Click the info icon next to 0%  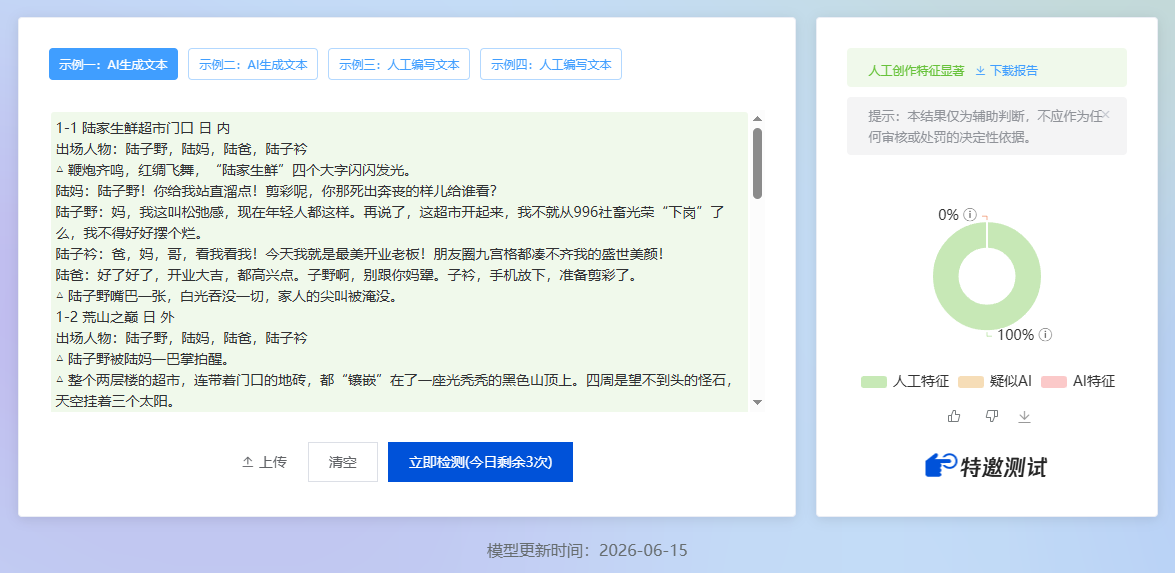[x=970, y=215]
